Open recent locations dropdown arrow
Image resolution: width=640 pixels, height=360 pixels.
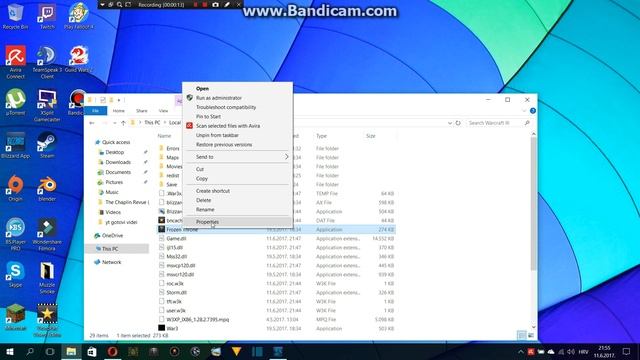[x=115, y=123]
